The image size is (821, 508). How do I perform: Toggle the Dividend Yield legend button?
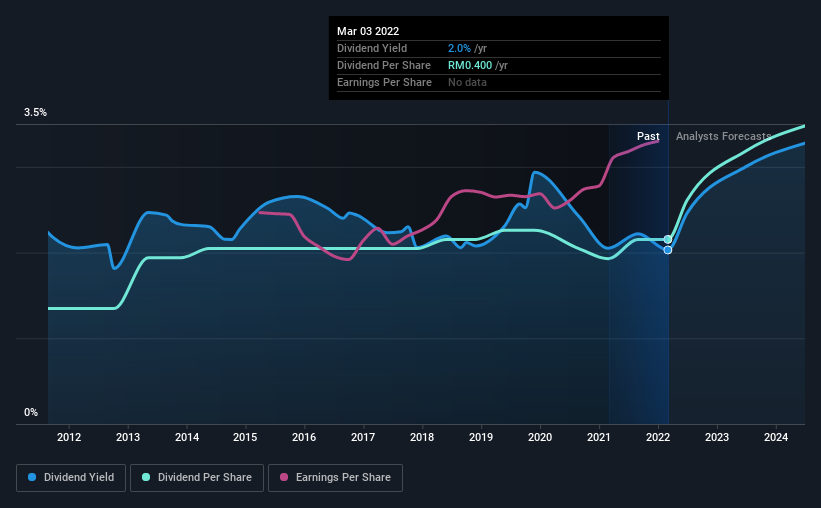pyautogui.click(x=71, y=478)
